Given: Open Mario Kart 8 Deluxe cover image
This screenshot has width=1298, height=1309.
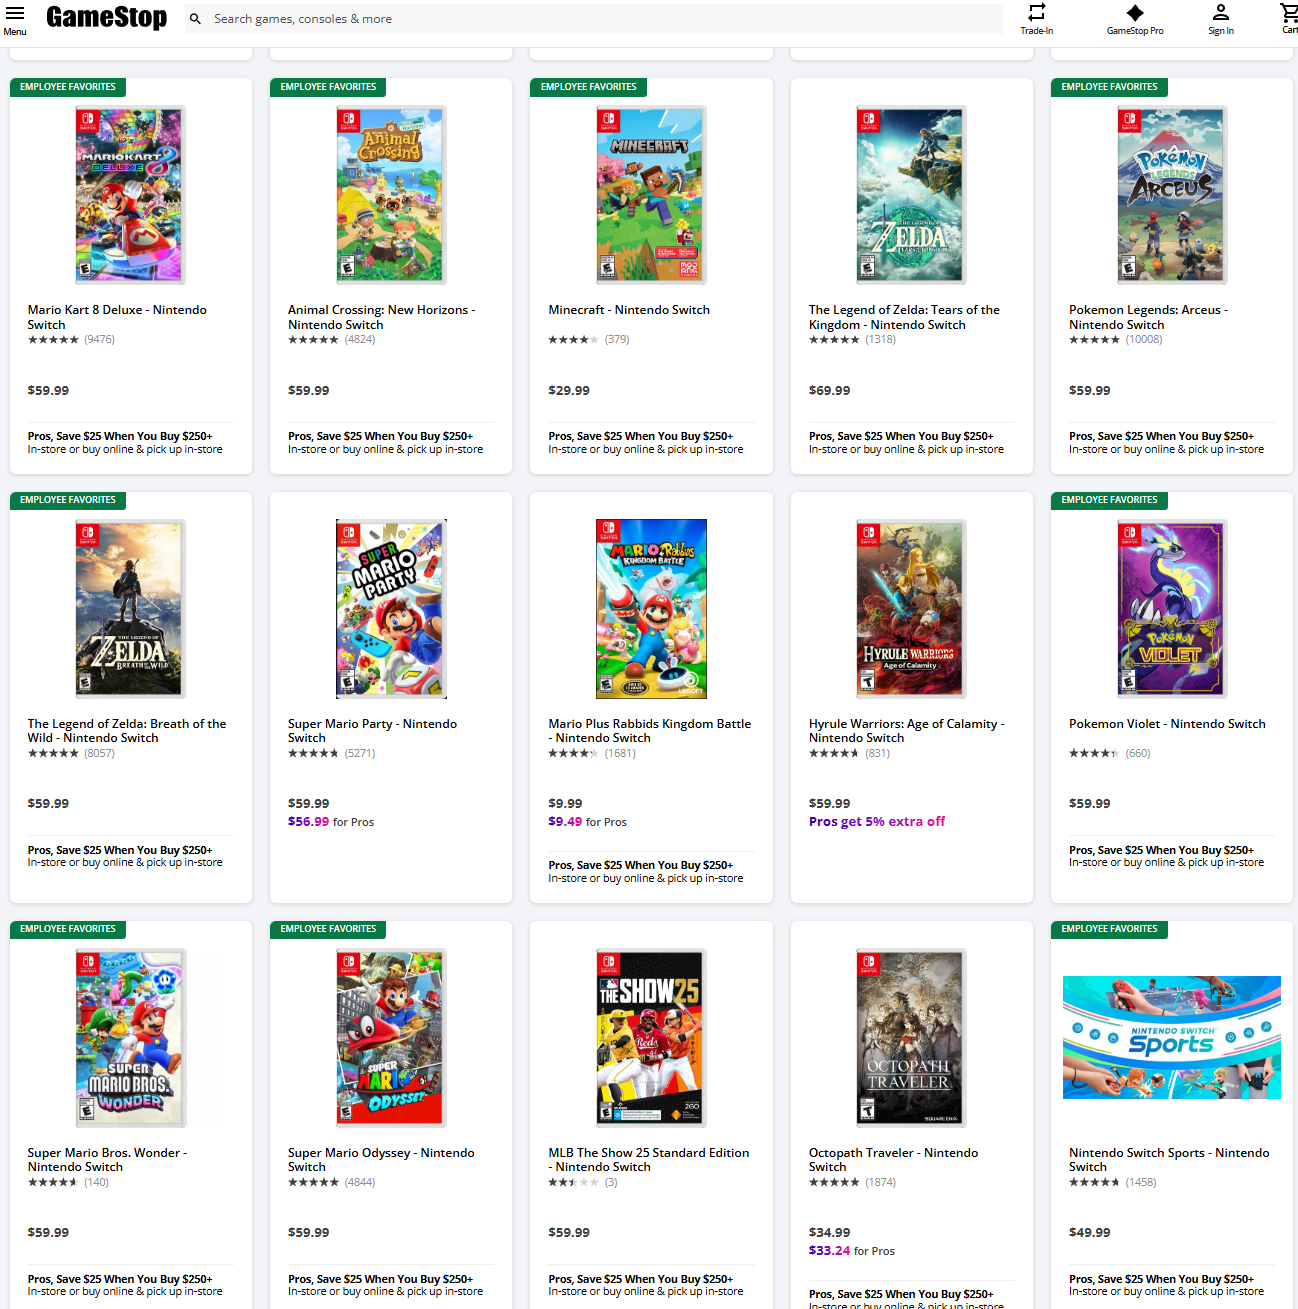Looking at the screenshot, I should pos(130,195).
